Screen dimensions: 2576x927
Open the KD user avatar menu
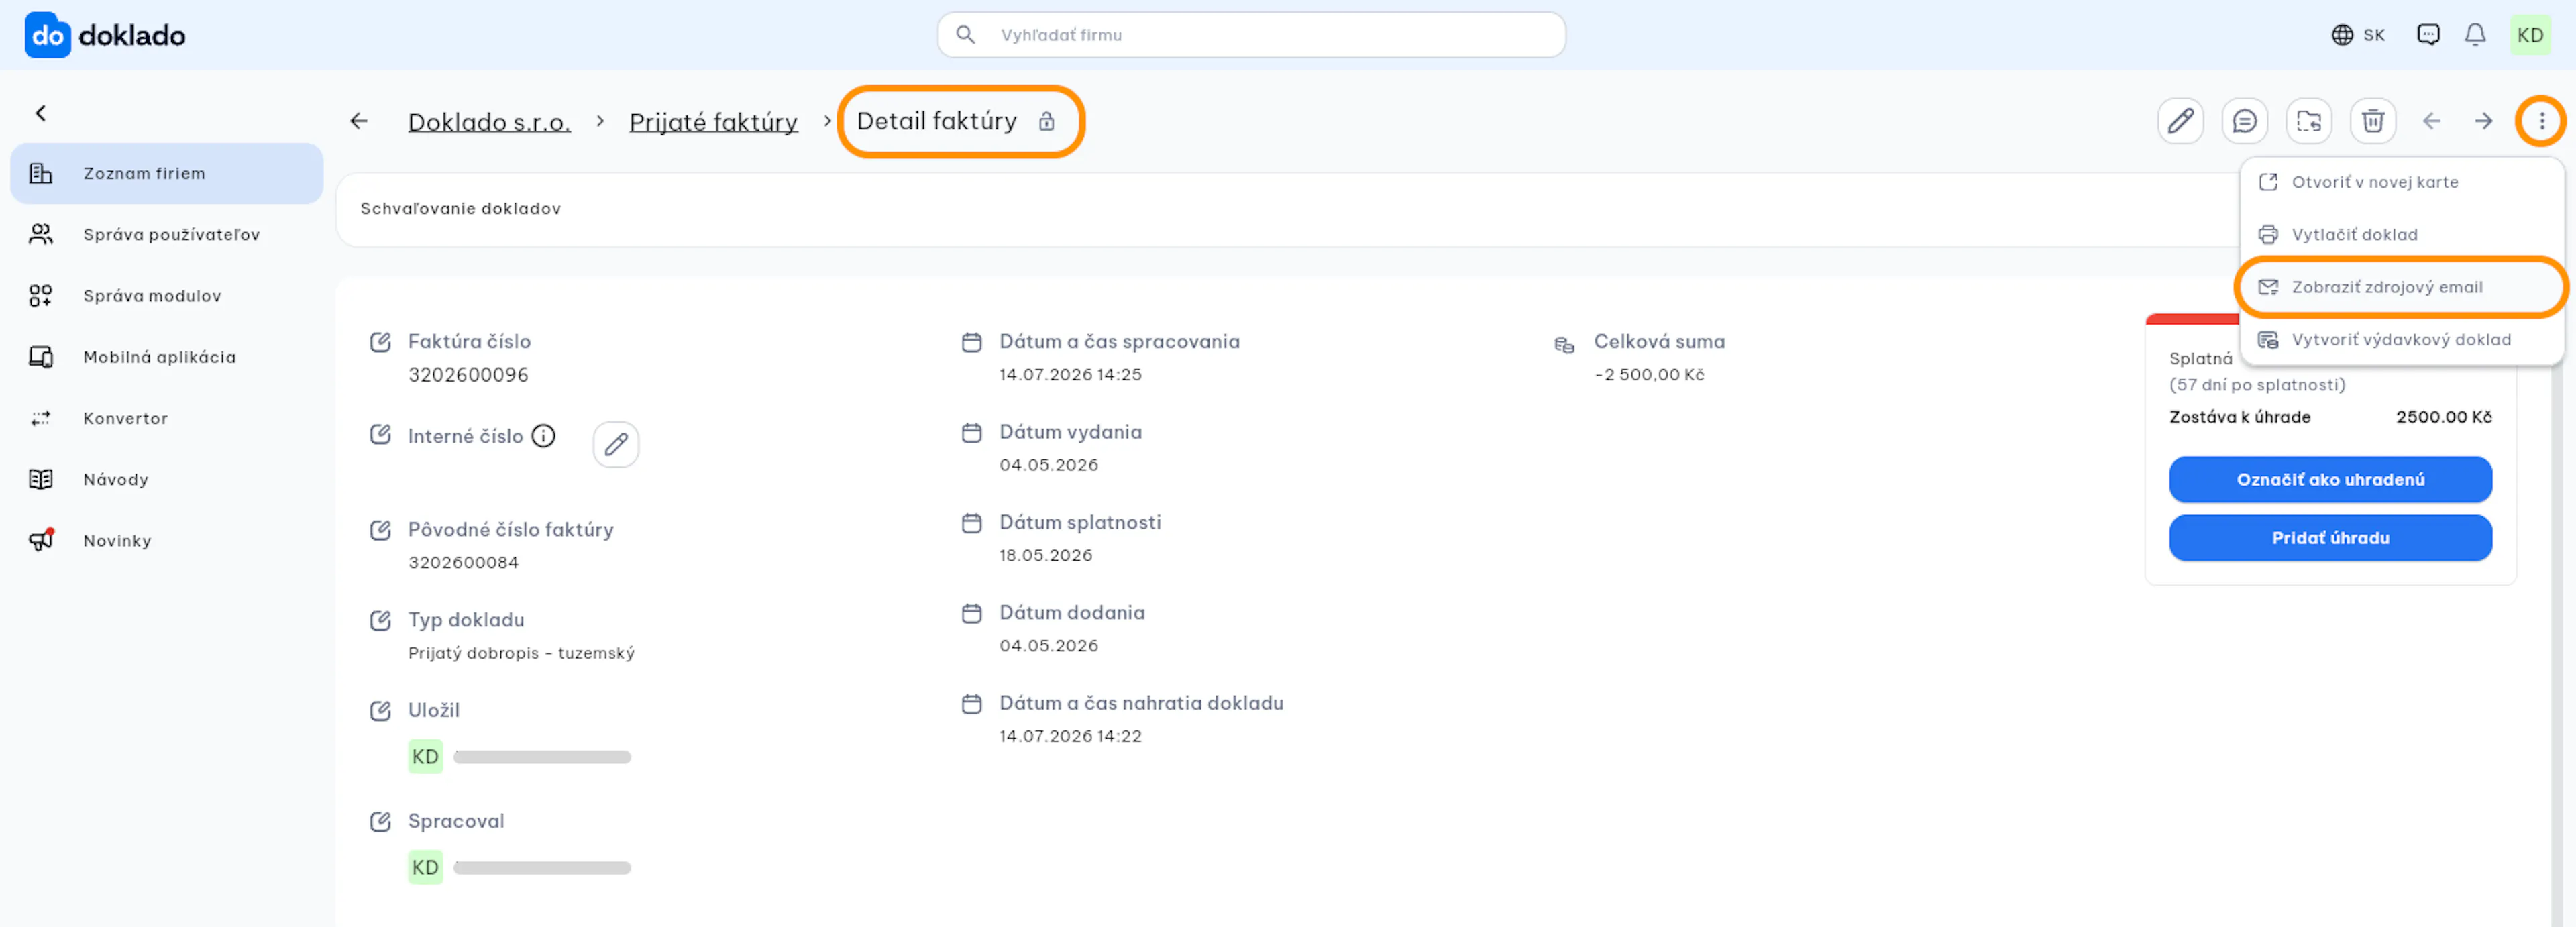coord(2529,35)
